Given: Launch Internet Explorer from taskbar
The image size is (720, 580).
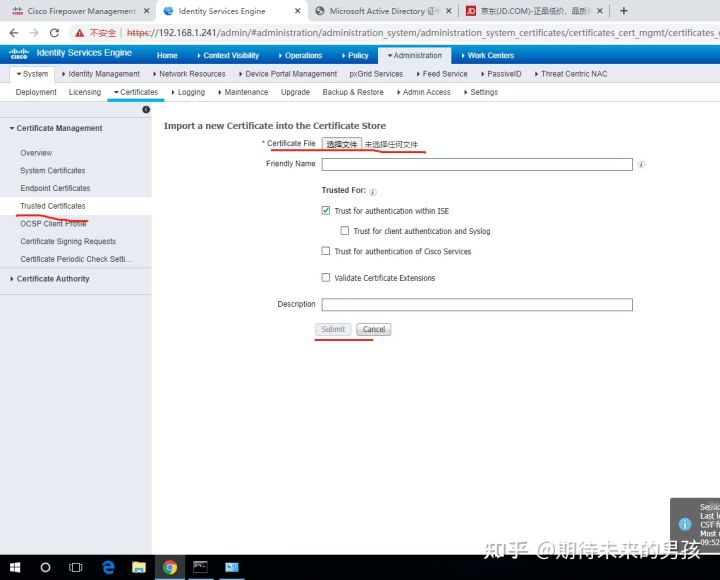Looking at the screenshot, I should coord(108,568).
